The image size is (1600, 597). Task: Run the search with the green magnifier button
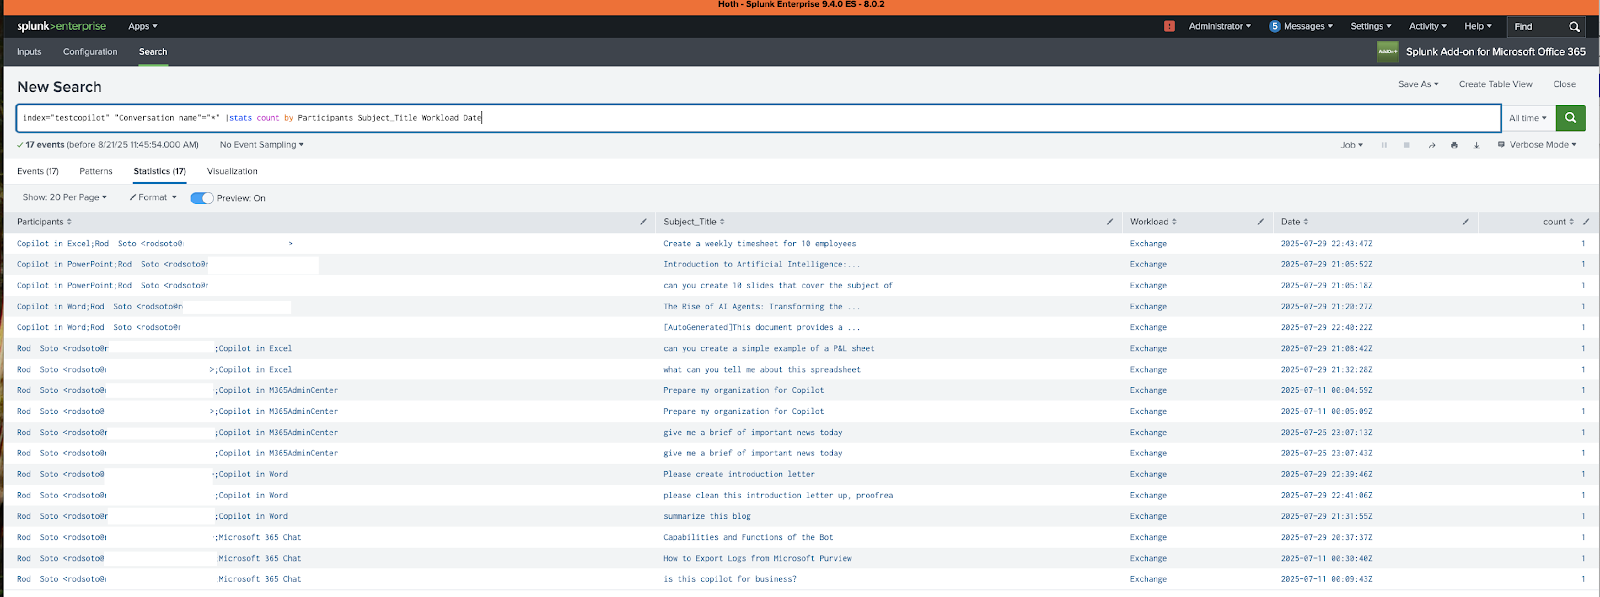coord(1570,118)
